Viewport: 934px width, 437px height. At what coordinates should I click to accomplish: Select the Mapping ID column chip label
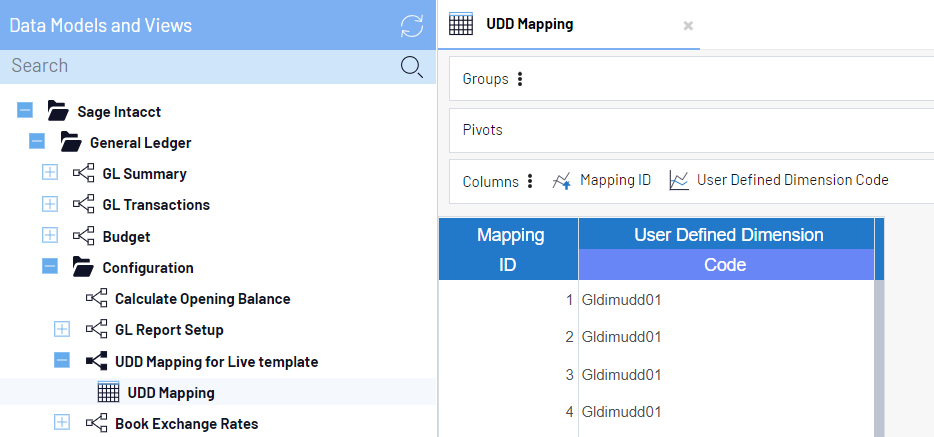[x=615, y=180]
